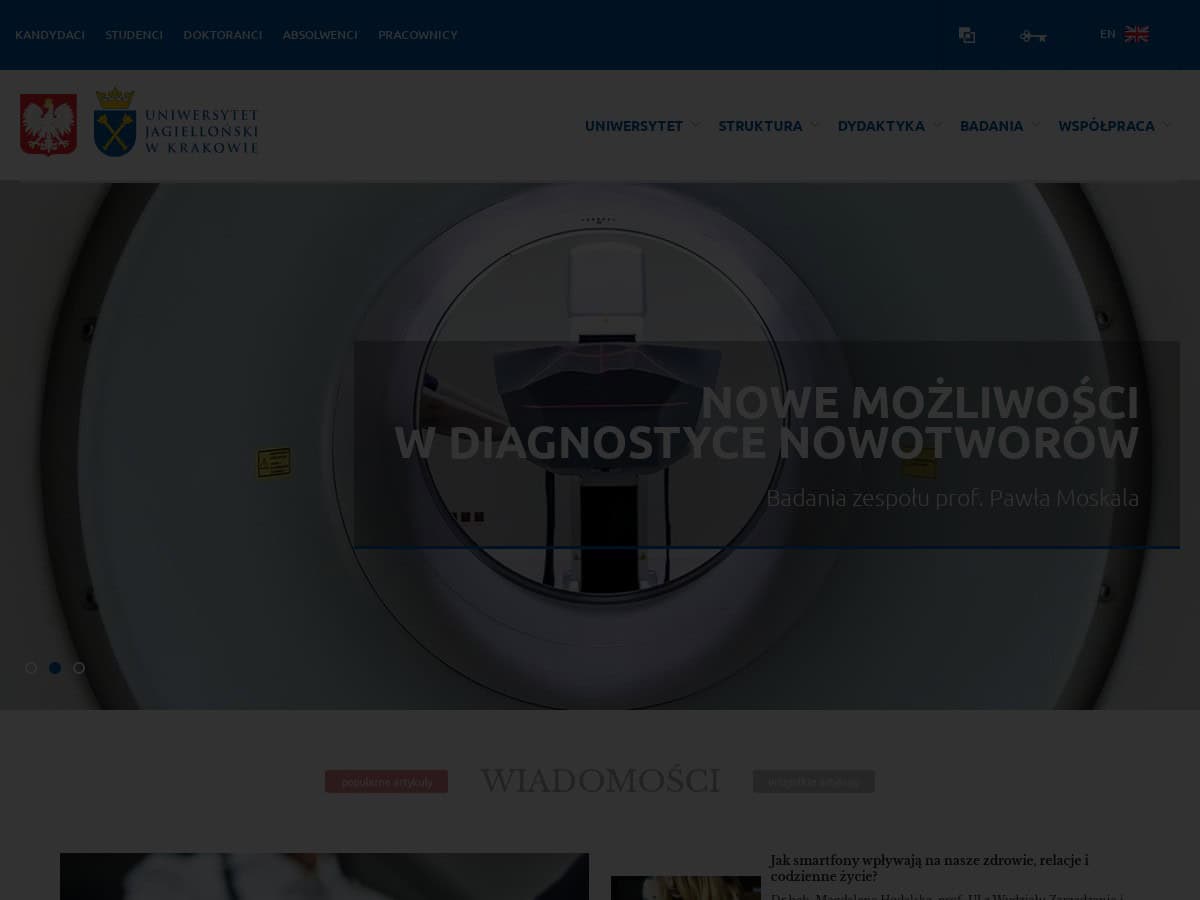The height and width of the screenshot is (900, 1200).
Task: Select the third slider dot
Action: pos(79,668)
